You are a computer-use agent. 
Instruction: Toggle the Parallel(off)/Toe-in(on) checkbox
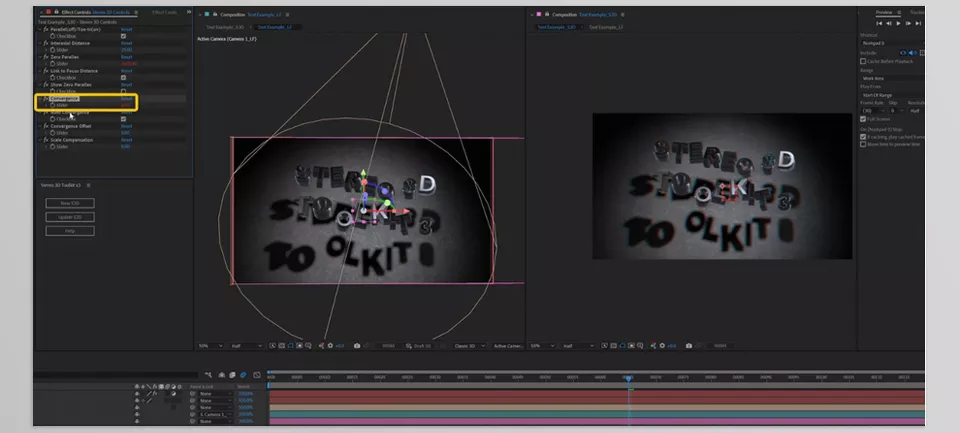coord(124,36)
